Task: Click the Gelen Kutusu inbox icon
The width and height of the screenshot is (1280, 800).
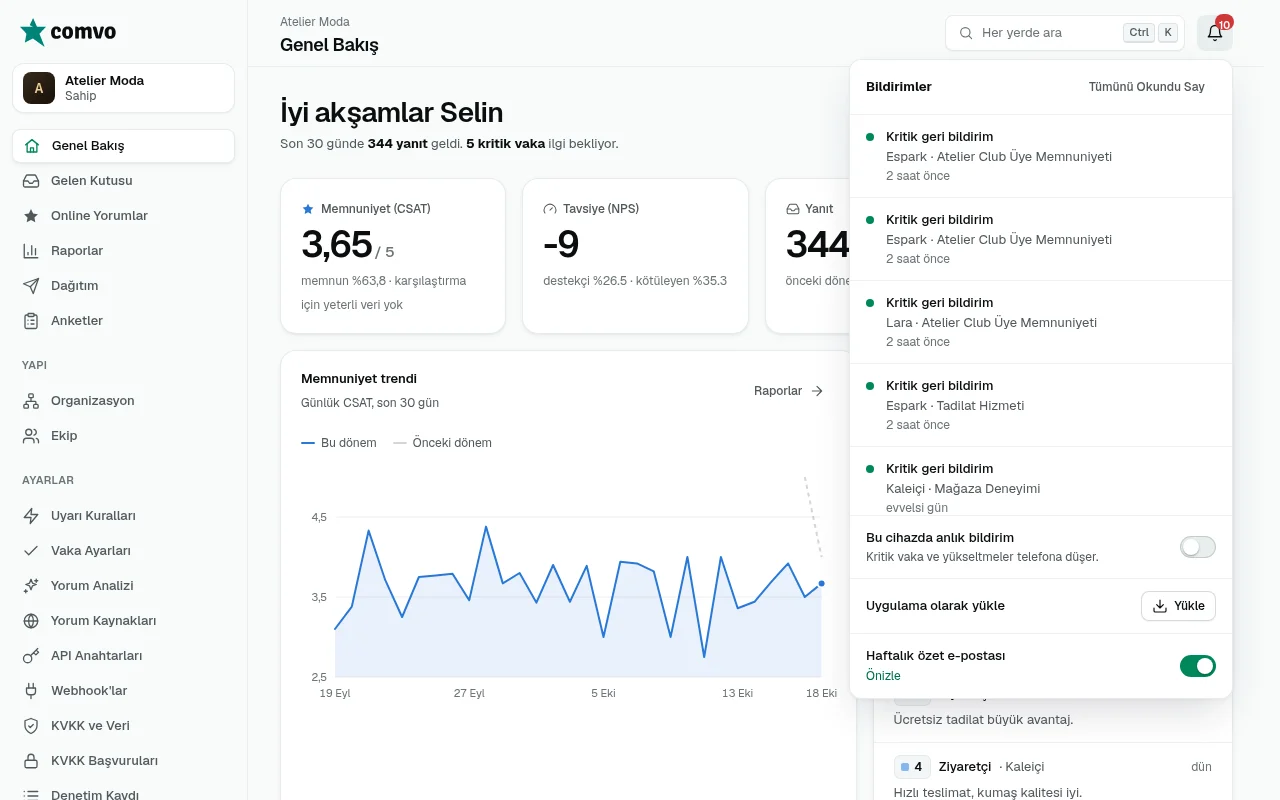Action: (31, 181)
